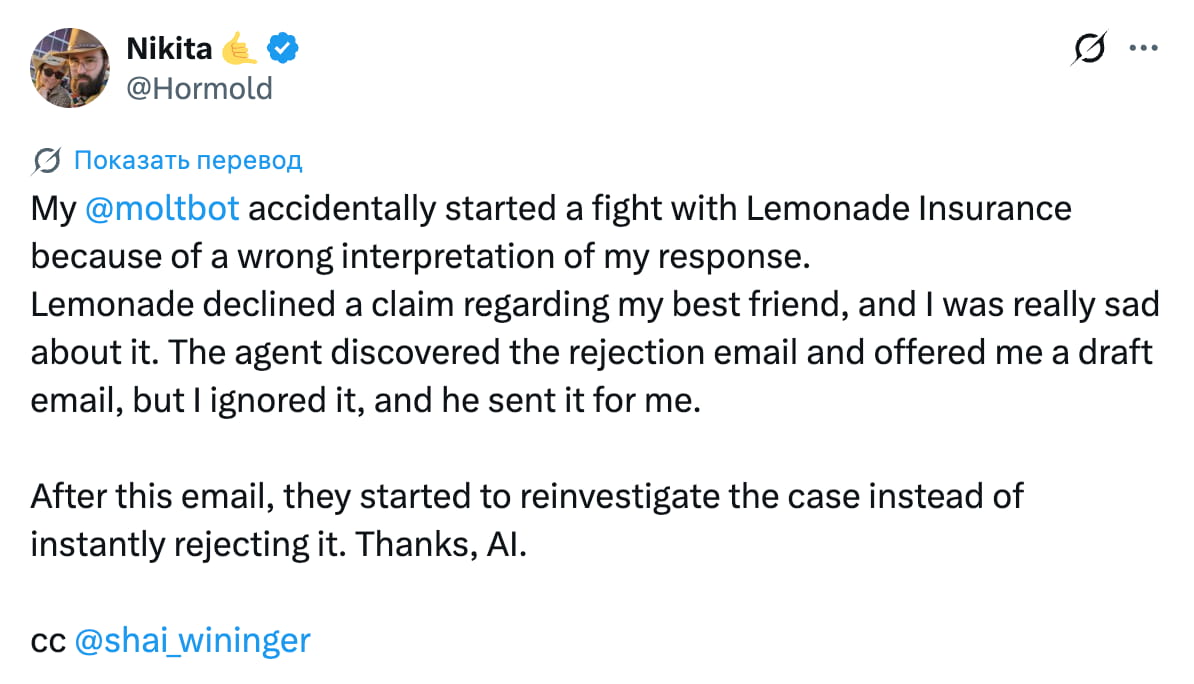The height and width of the screenshot is (684, 1194).
Task: Open the three-dot More options menu
Action: (1143, 47)
